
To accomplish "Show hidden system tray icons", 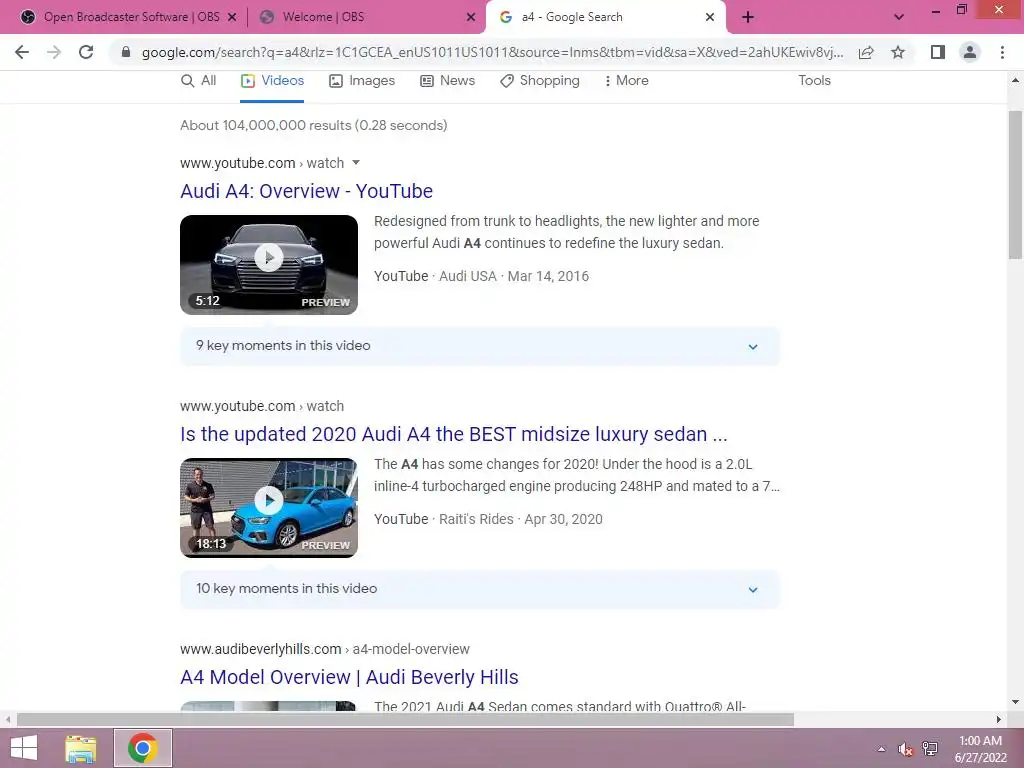I will point(882,749).
